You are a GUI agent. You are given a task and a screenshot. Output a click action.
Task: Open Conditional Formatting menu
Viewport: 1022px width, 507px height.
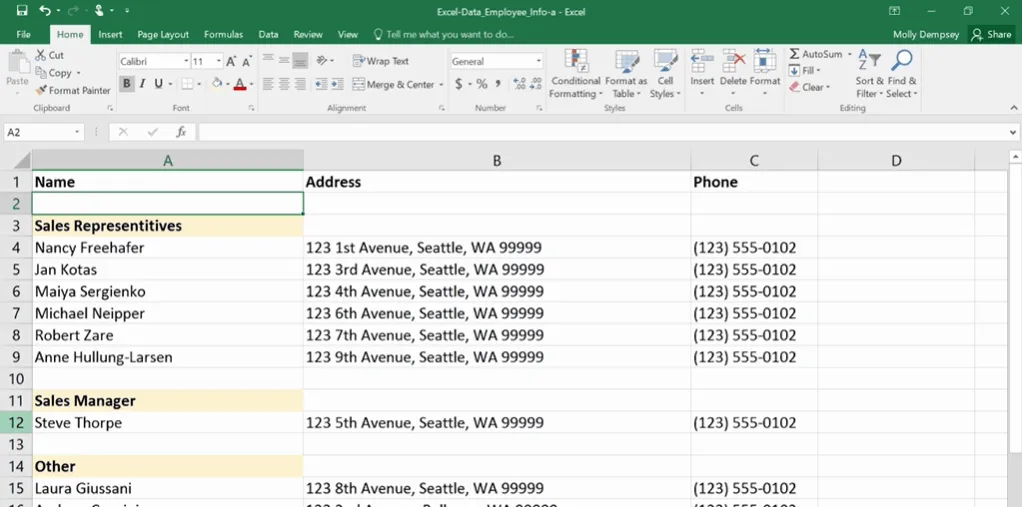click(x=576, y=74)
